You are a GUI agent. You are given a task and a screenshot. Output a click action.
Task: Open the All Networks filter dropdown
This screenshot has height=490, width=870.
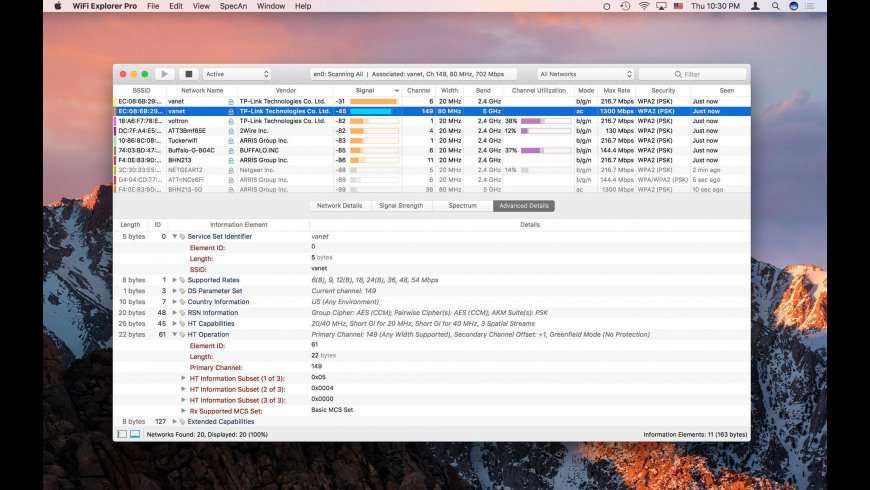585,74
